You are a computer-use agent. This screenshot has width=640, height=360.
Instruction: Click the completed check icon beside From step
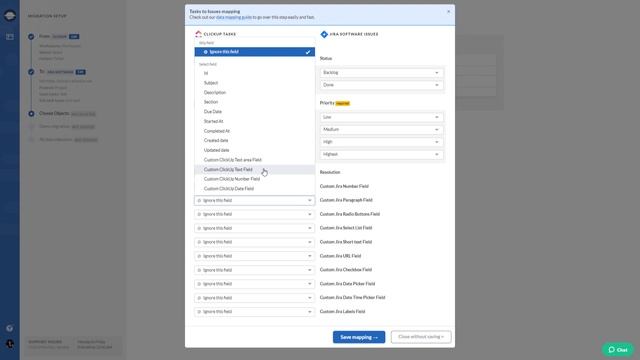coord(31,37)
